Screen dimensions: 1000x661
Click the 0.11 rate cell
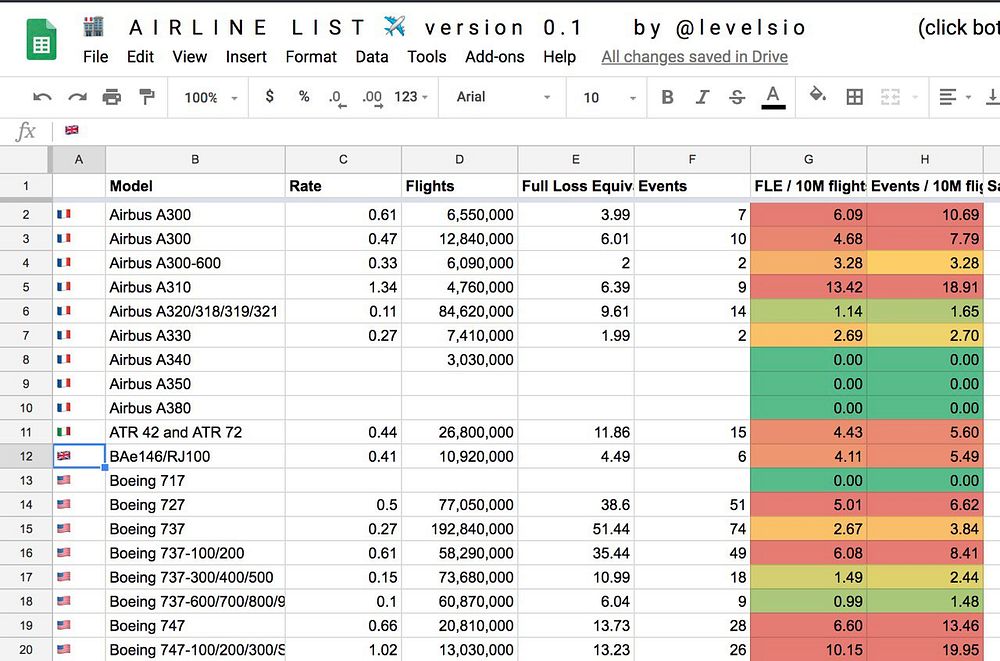[343, 311]
